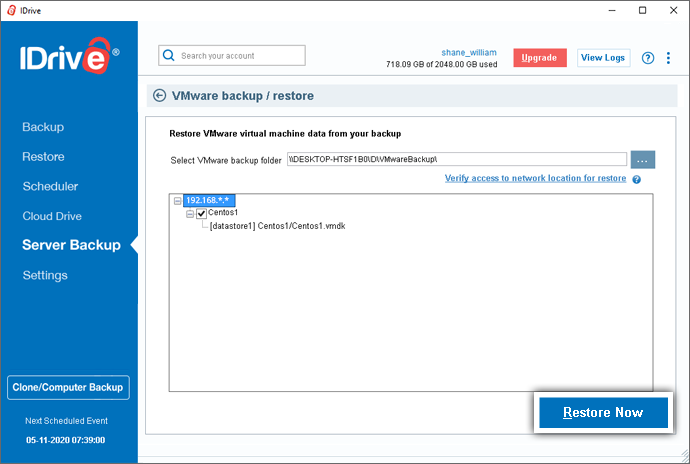690x464 pixels.
Task: Select the 192.168.*.* host tree item
Action: pyautogui.click(x=209, y=200)
